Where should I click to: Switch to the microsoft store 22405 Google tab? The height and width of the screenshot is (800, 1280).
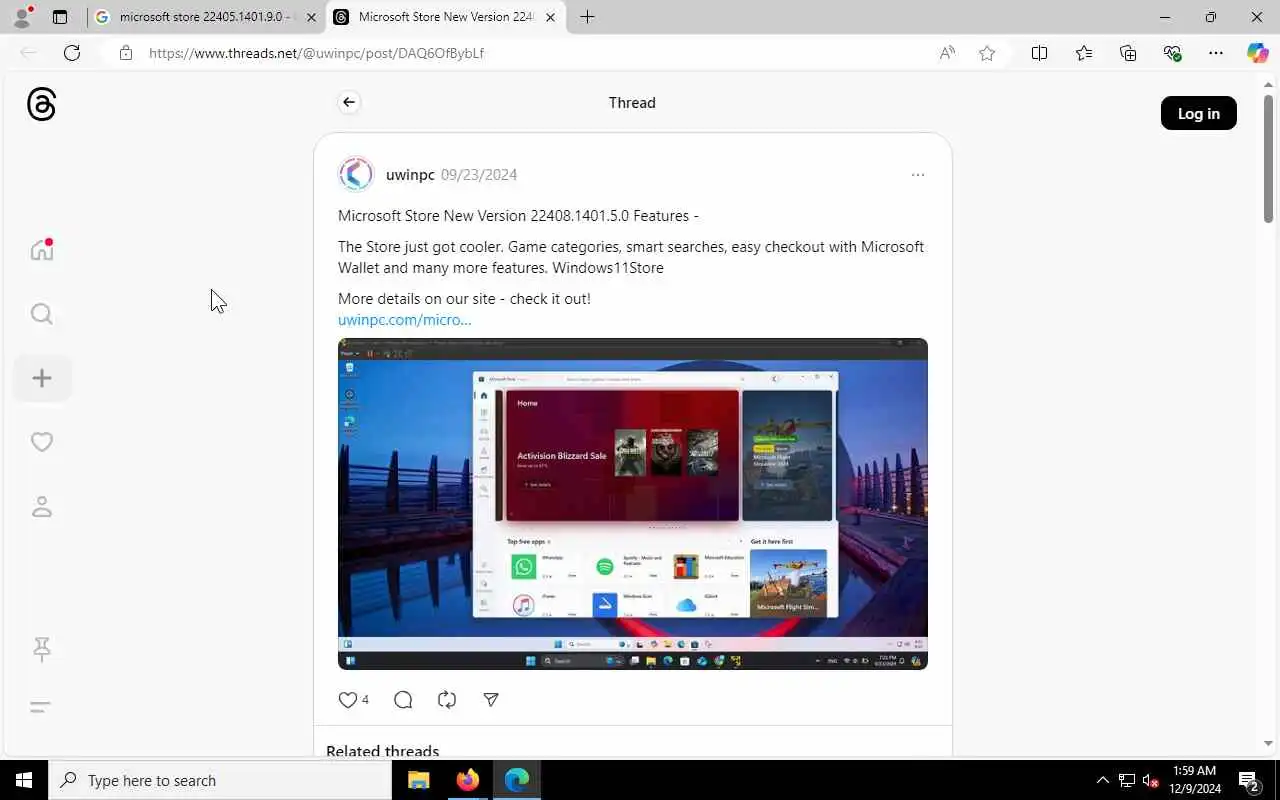(x=205, y=17)
